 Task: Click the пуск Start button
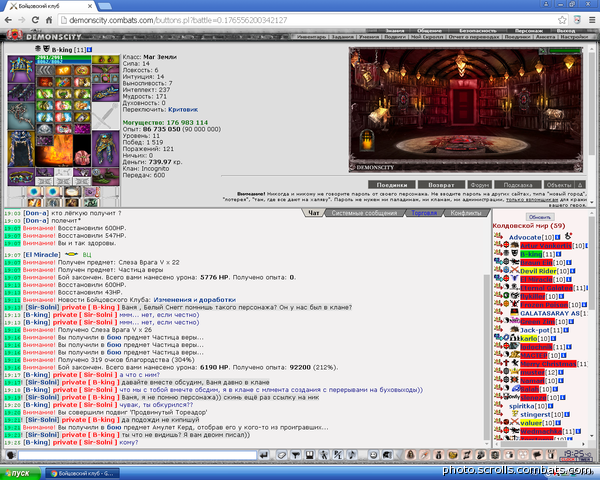20,473
